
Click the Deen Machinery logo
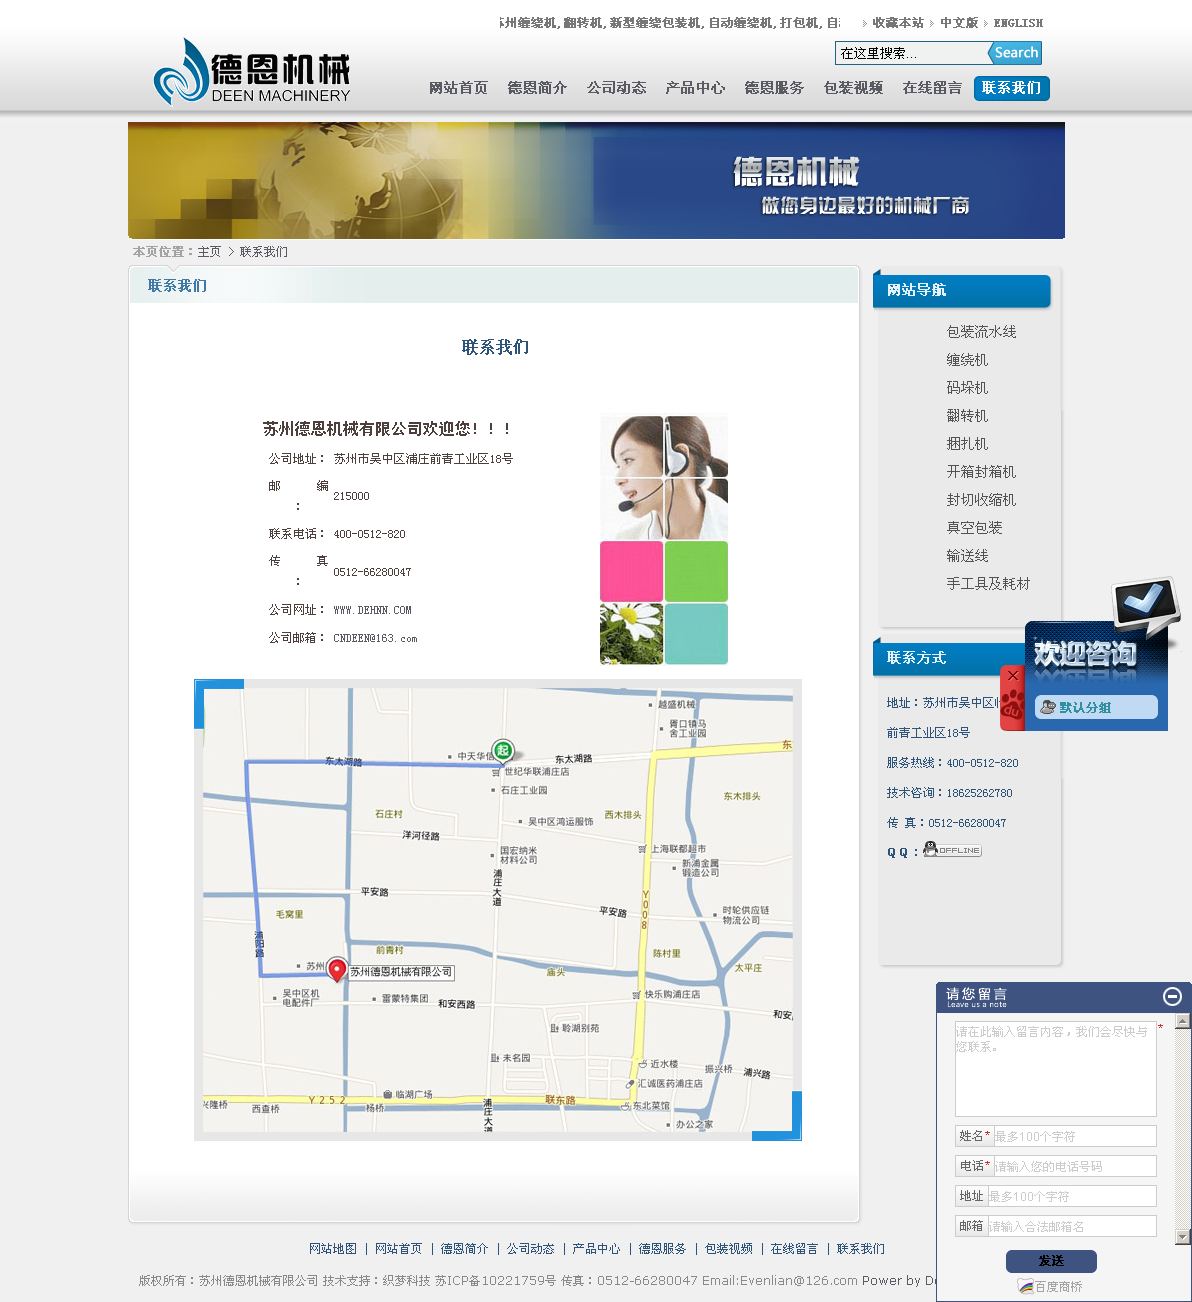[x=252, y=72]
